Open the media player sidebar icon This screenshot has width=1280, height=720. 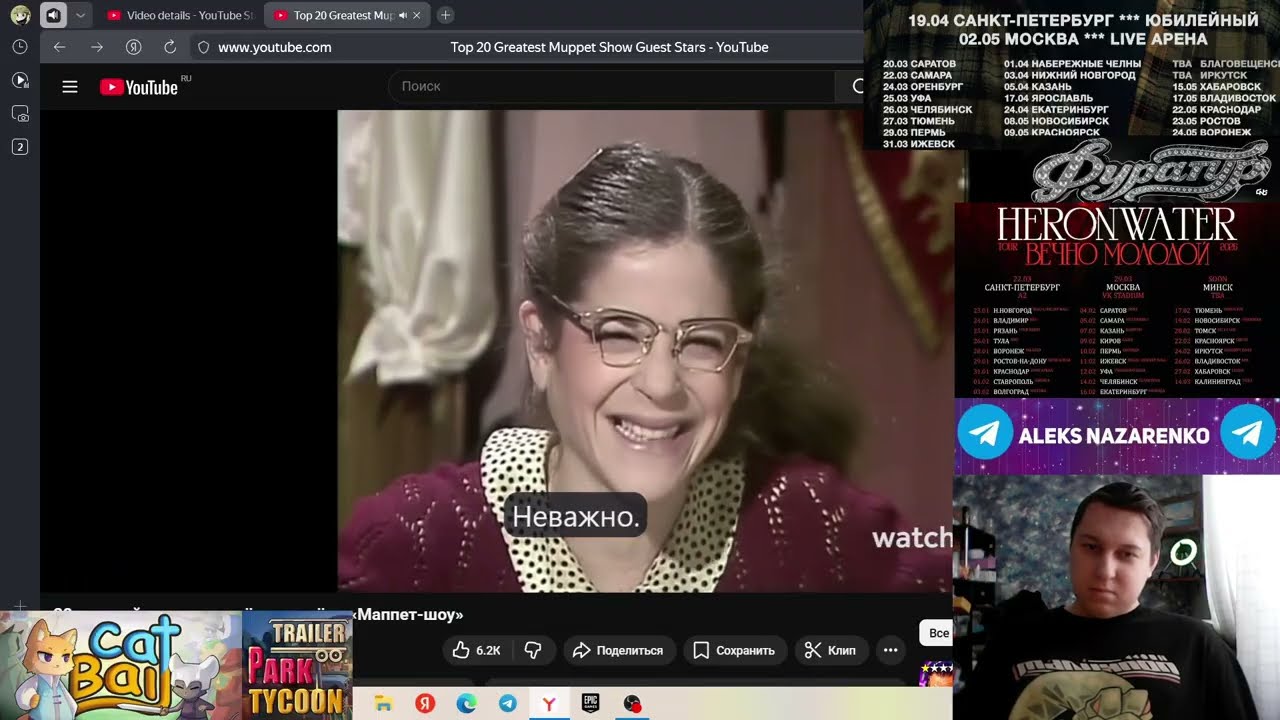click(20, 80)
